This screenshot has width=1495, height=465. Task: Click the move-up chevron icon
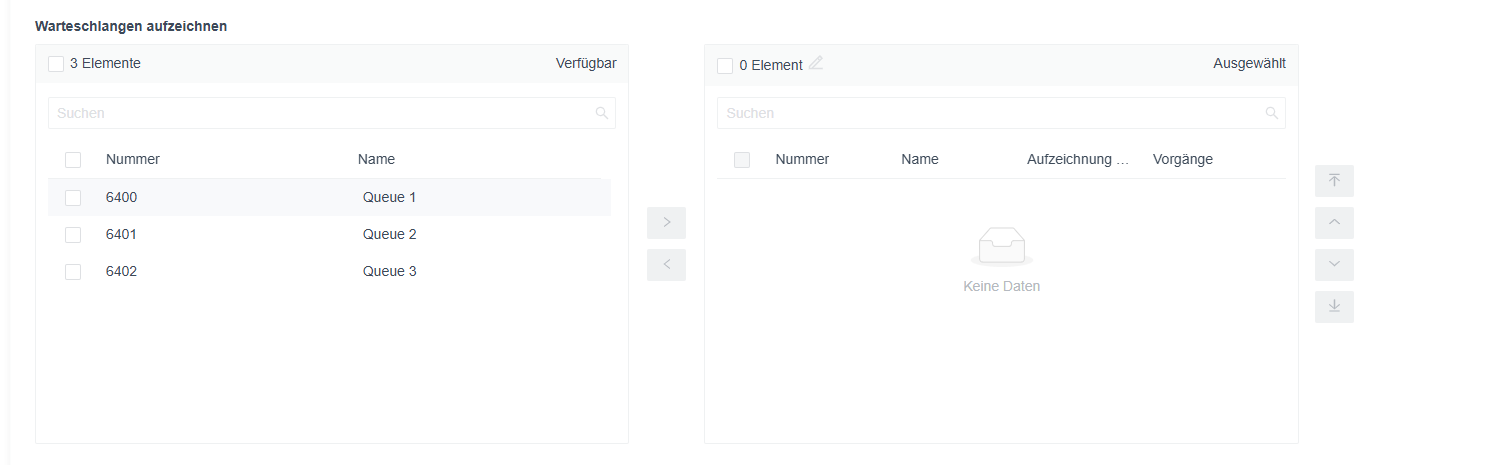pyautogui.click(x=1334, y=223)
